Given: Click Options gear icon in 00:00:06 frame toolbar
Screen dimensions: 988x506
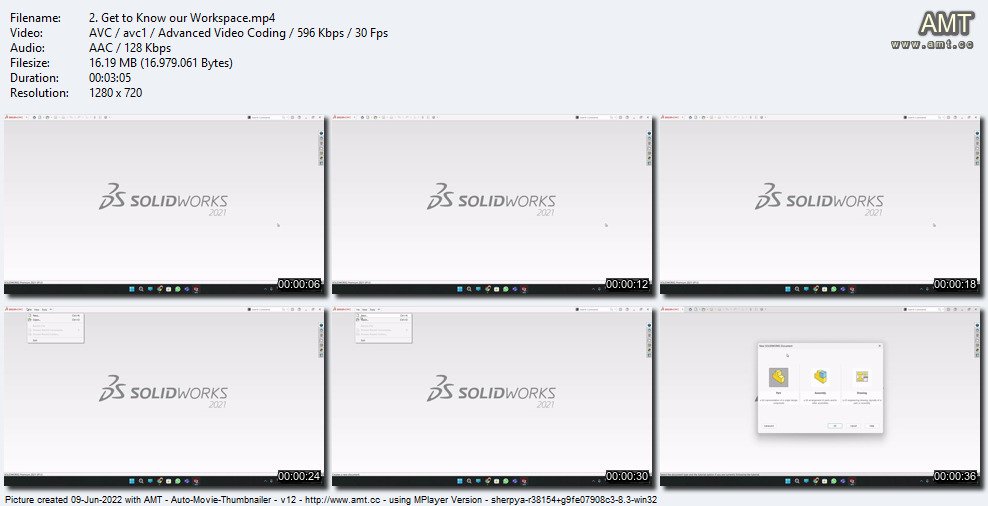Looking at the screenshot, I should 105,117.
